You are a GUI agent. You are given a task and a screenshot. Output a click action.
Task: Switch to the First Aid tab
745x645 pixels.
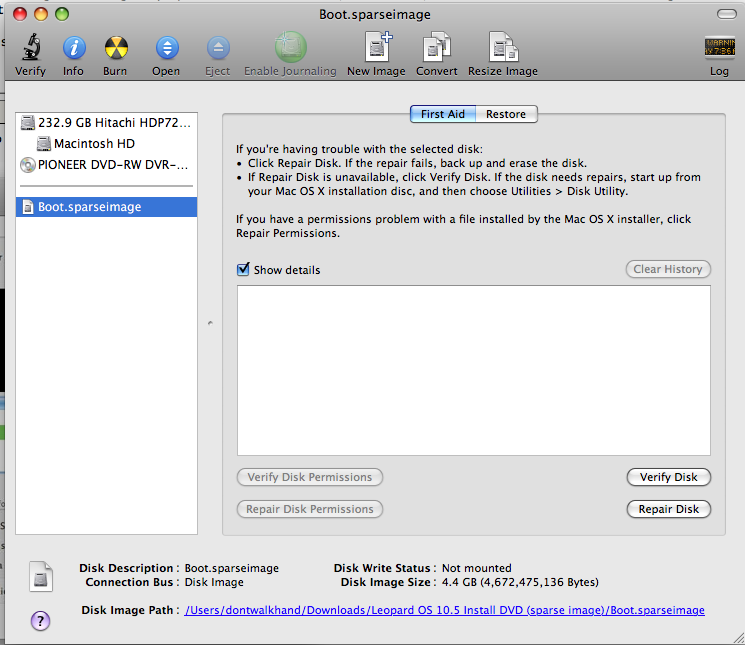tap(443, 114)
